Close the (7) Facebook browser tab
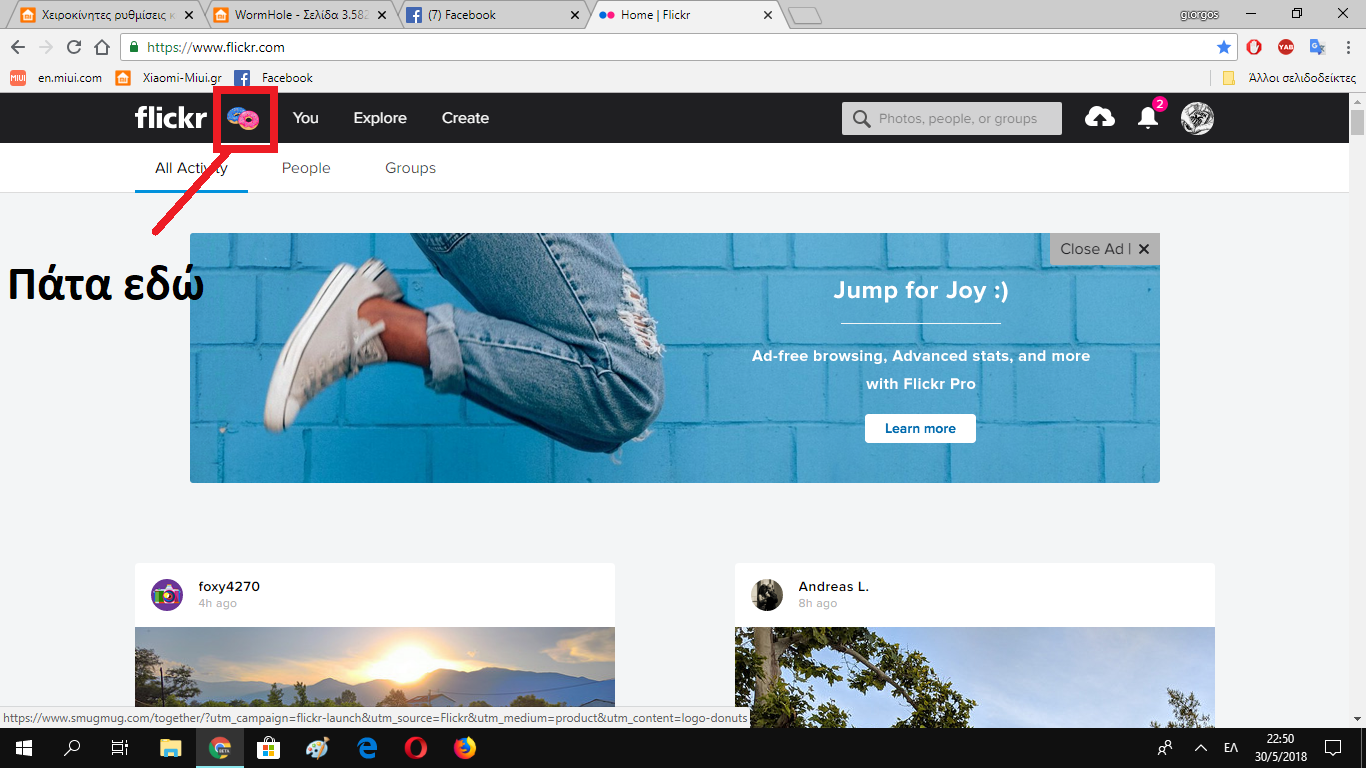This screenshot has height=768, width=1366. (574, 15)
